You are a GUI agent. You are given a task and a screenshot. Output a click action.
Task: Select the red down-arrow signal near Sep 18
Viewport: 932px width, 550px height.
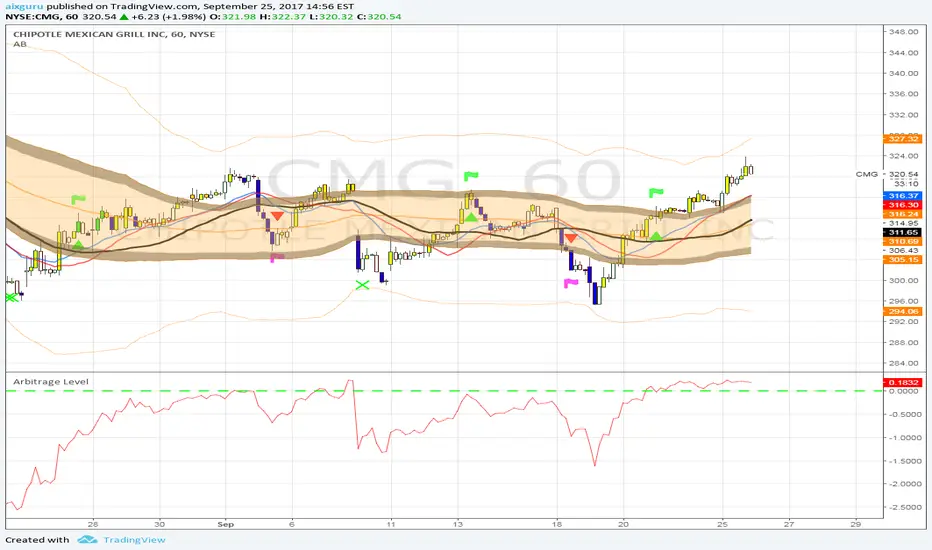(571, 238)
